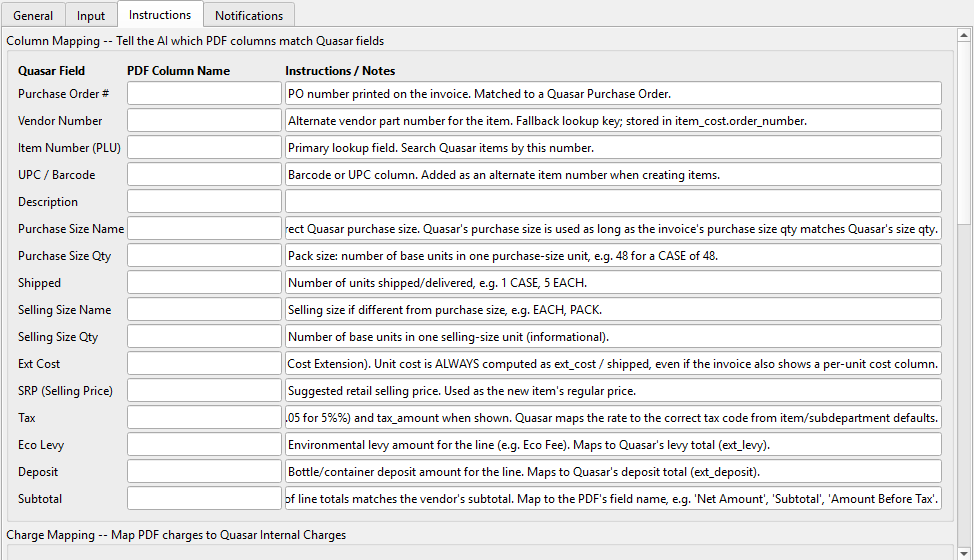
Task: Click the Deposit PDF column field
Action: click(204, 472)
